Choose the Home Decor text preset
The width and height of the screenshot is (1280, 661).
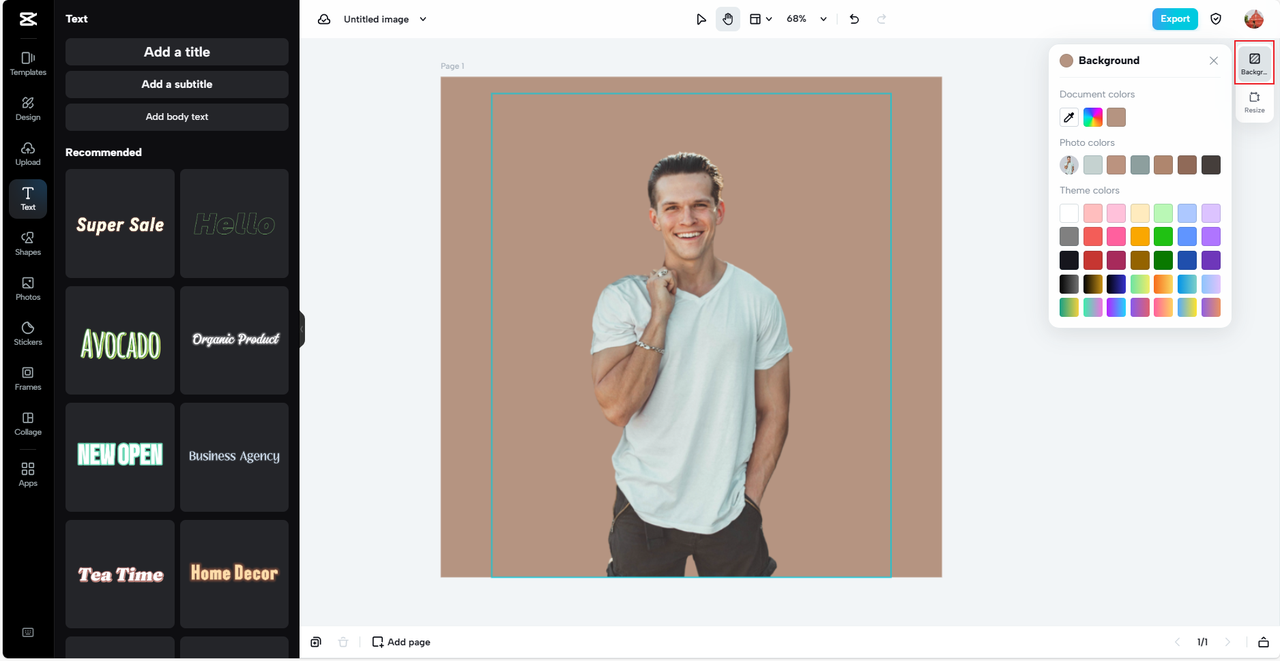click(x=234, y=574)
